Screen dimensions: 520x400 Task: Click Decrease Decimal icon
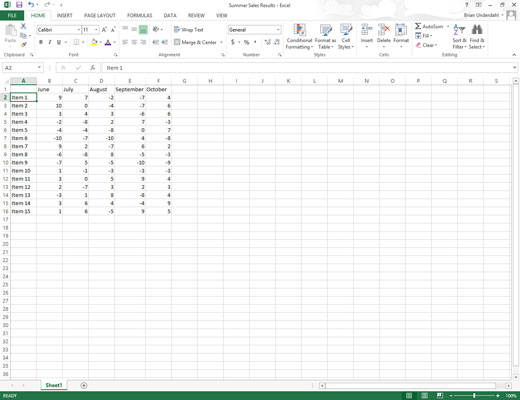click(277, 42)
